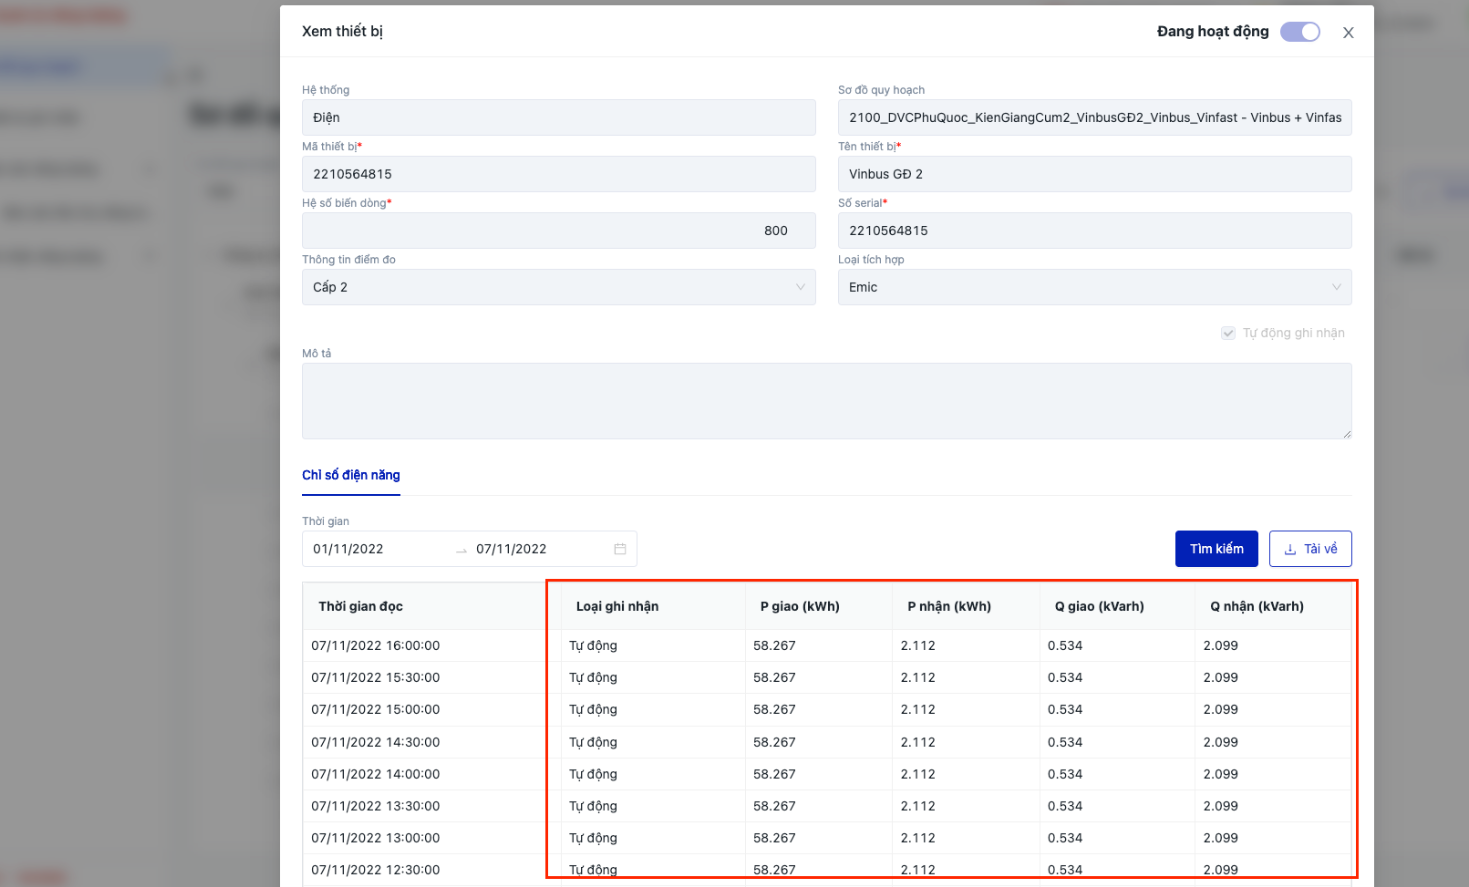Switch to Chỉ số điện năng tab

click(x=351, y=475)
